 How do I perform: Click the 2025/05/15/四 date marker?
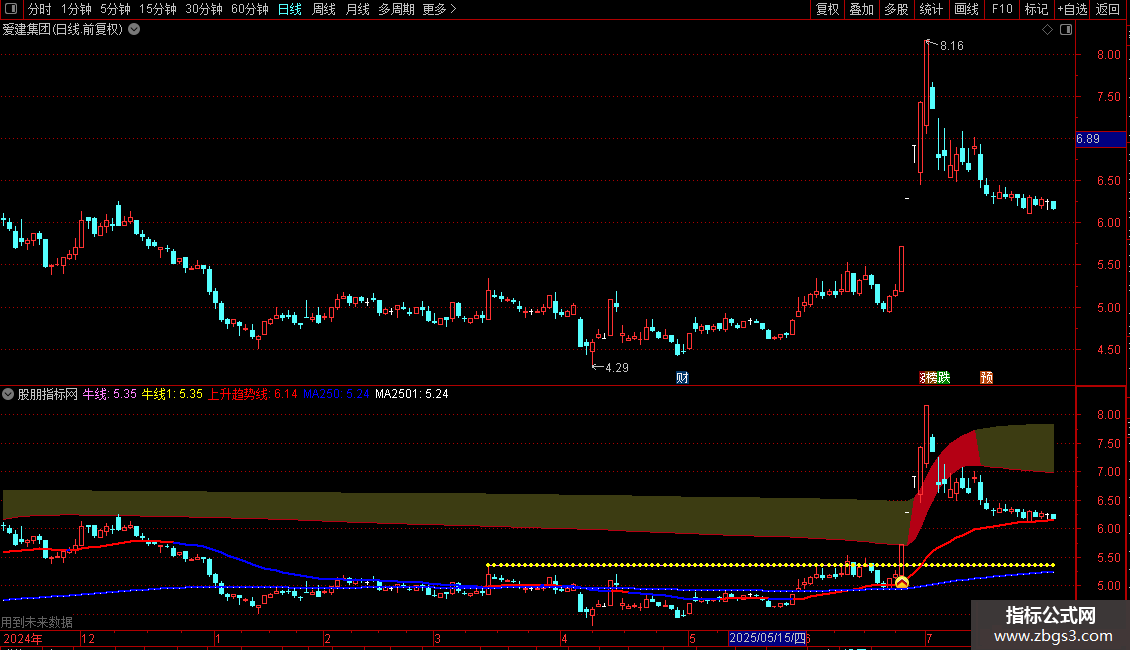(768, 638)
